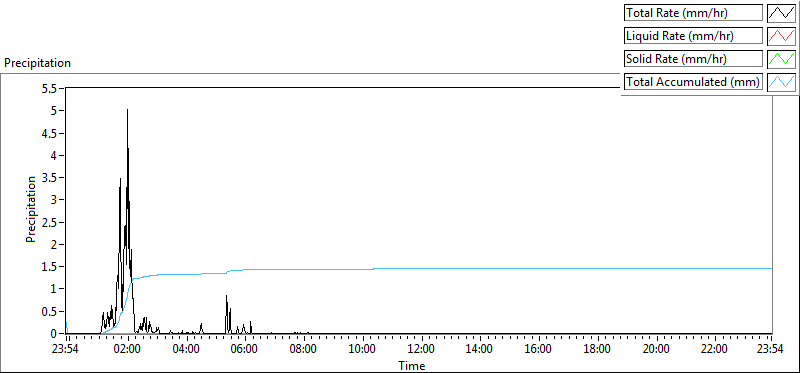Click the tallest black peak near 02:00
The height and width of the screenshot is (373, 800).
click(128, 110)
